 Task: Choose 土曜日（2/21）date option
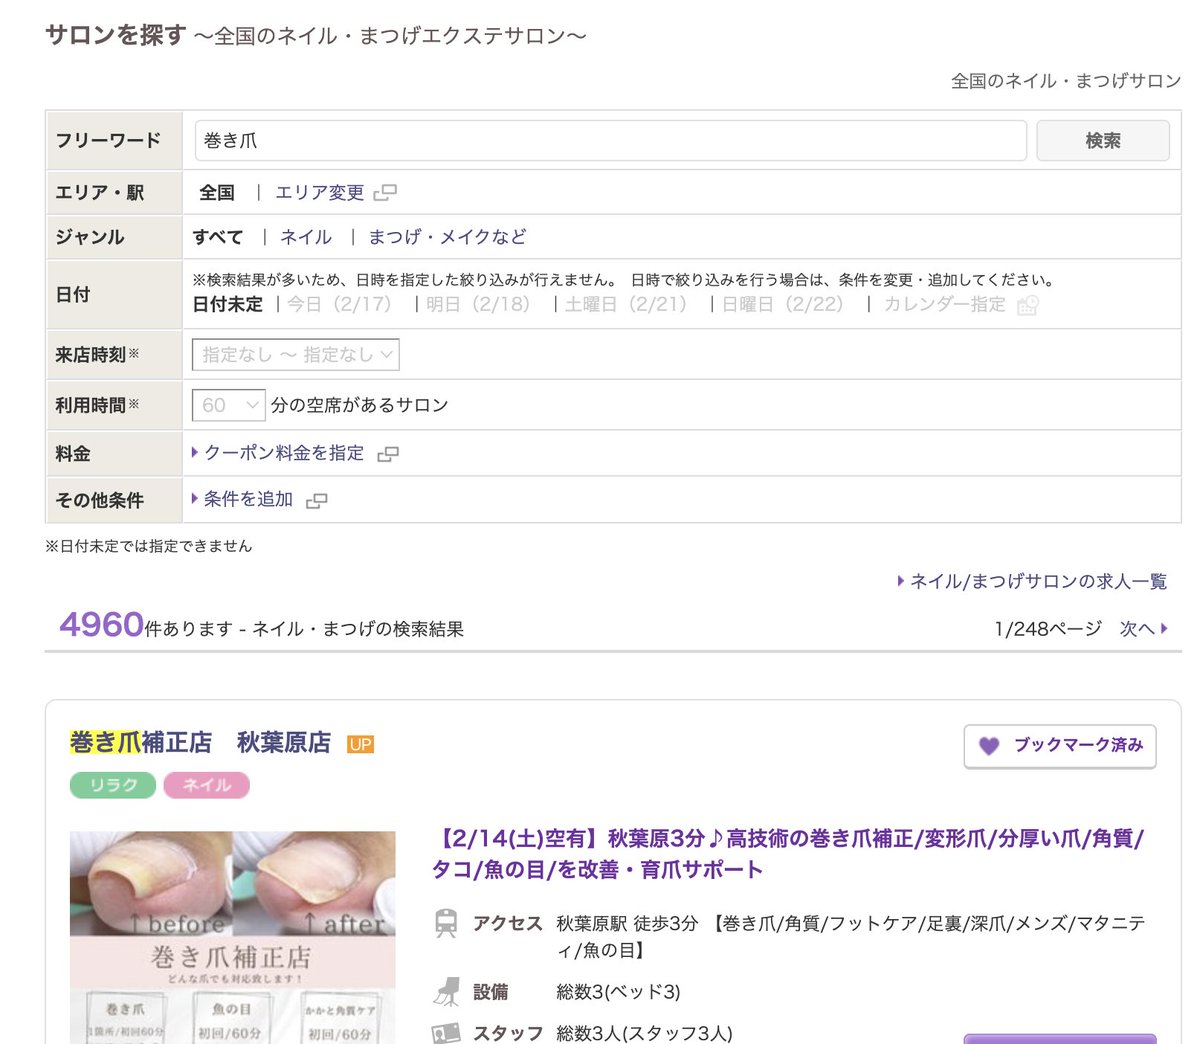[x=627, y=304]
